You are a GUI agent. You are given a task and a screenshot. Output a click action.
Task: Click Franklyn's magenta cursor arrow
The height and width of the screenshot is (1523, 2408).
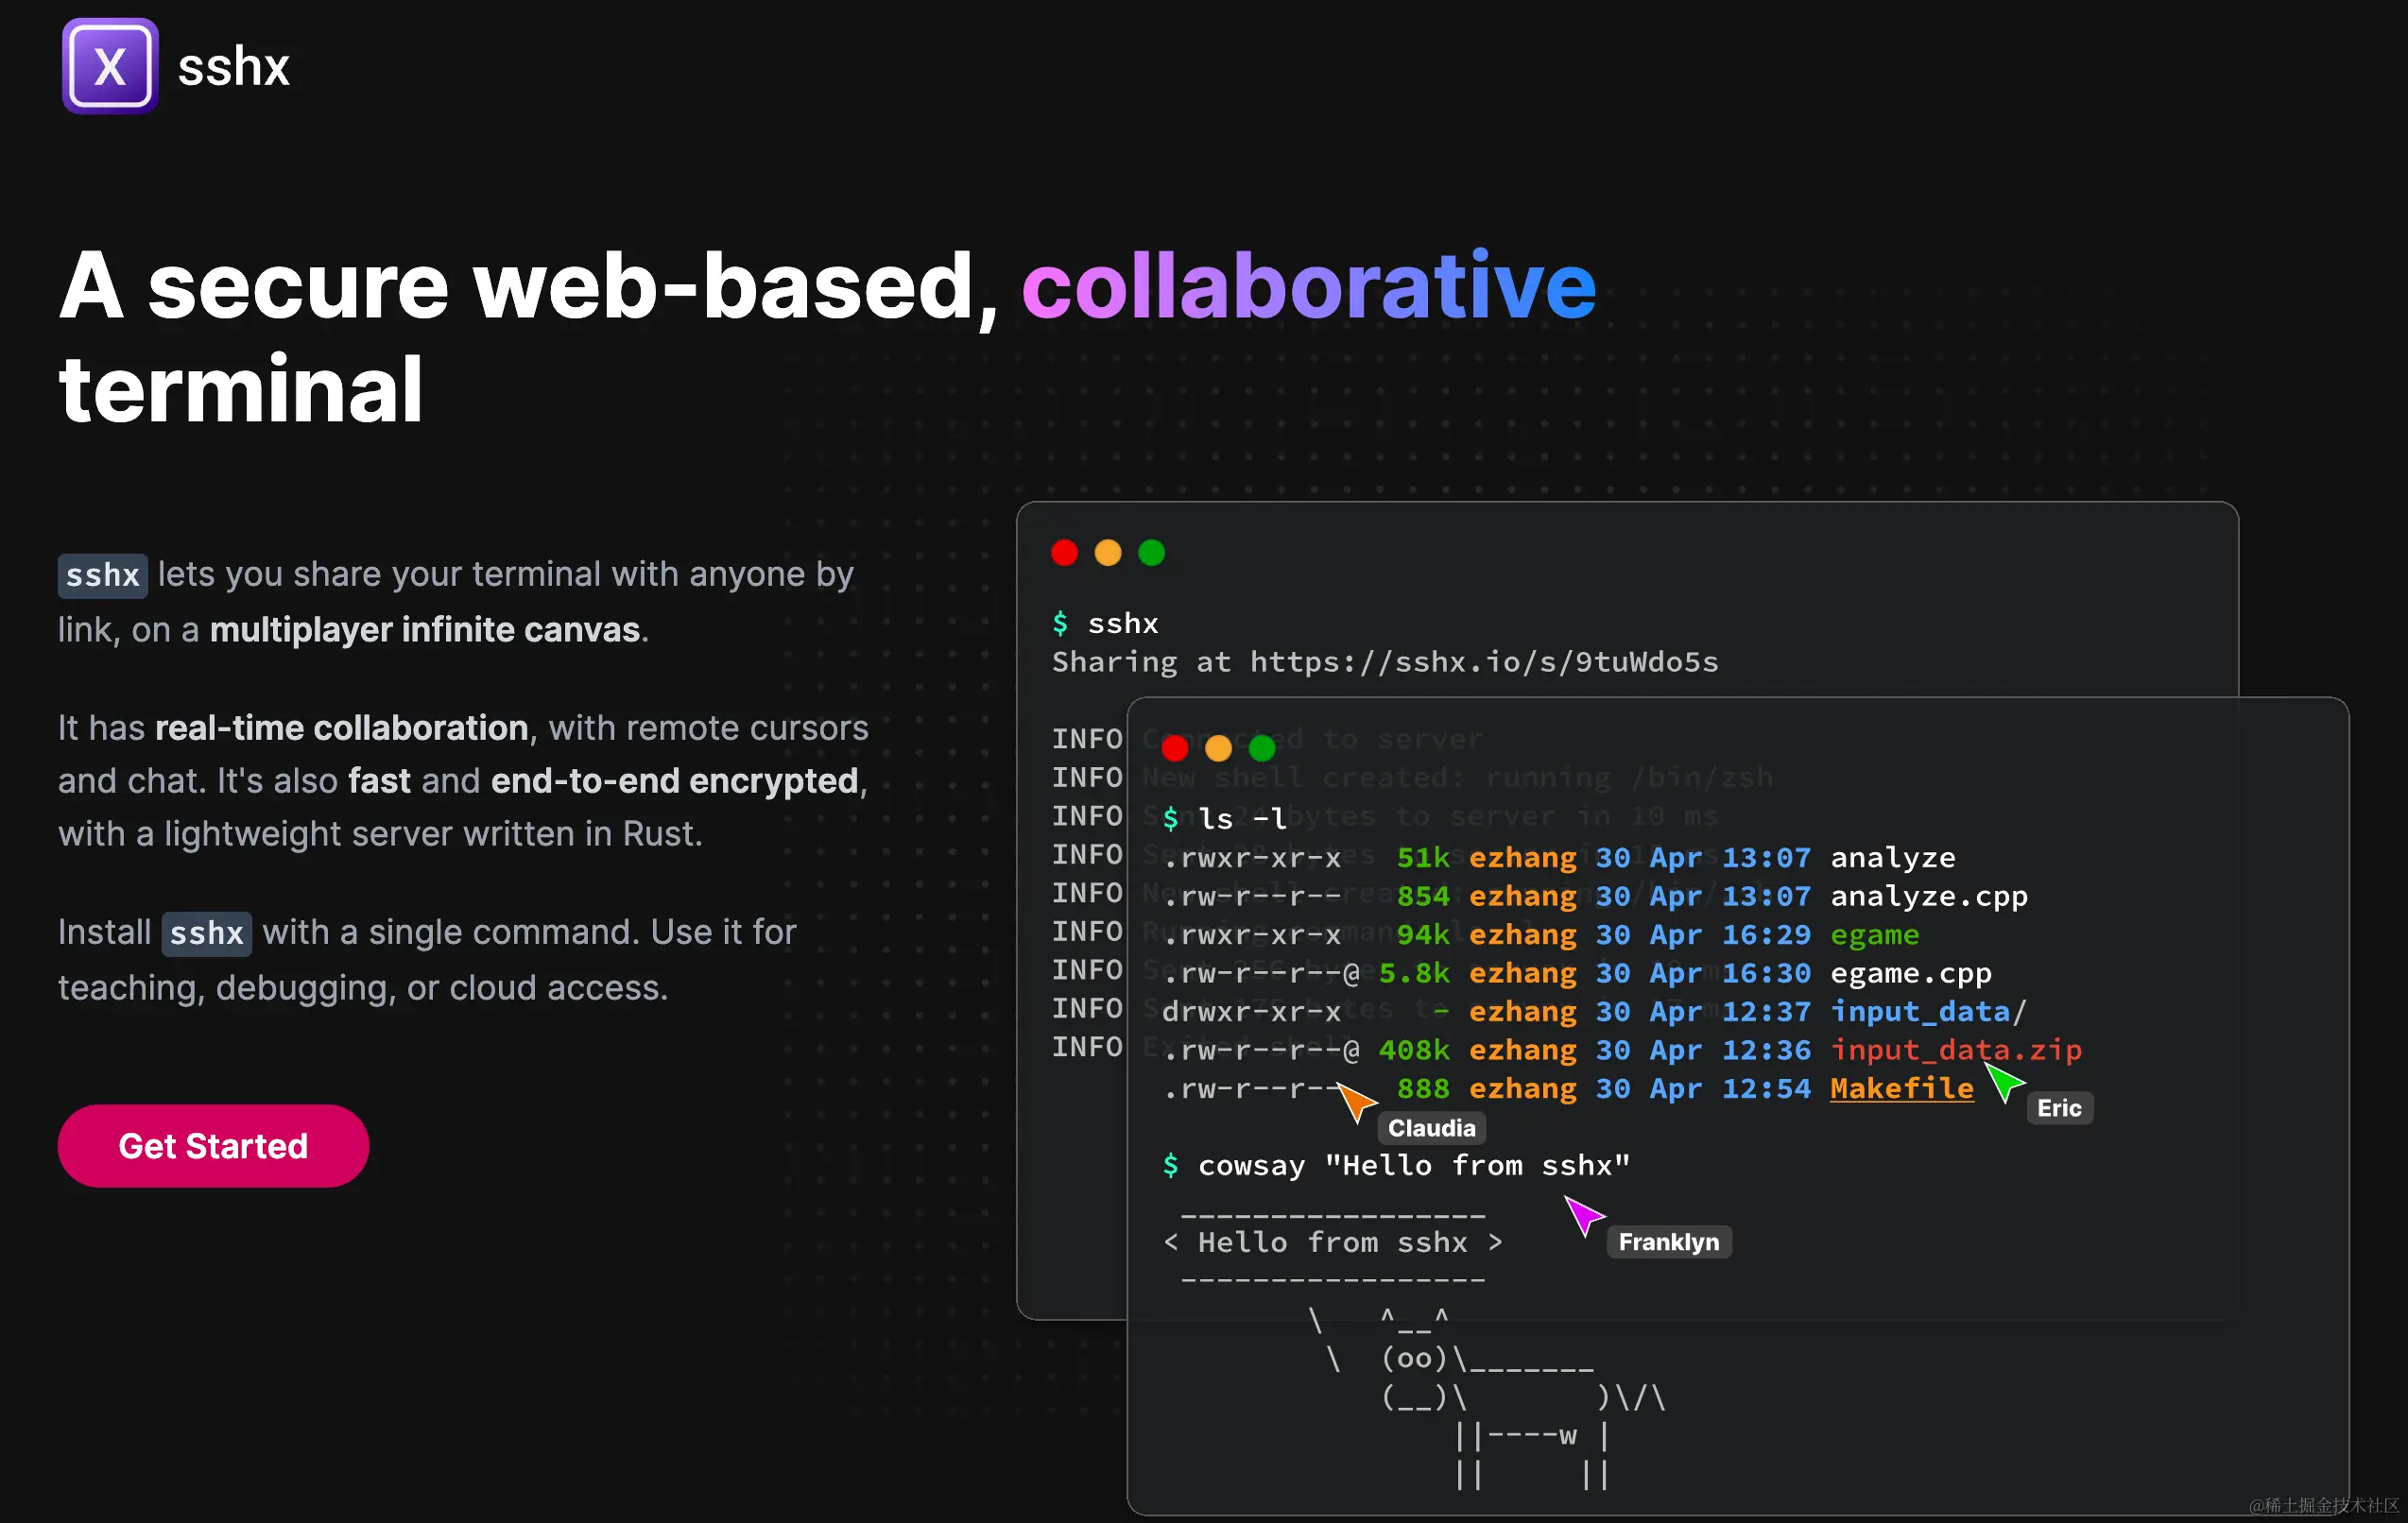1583,1214
